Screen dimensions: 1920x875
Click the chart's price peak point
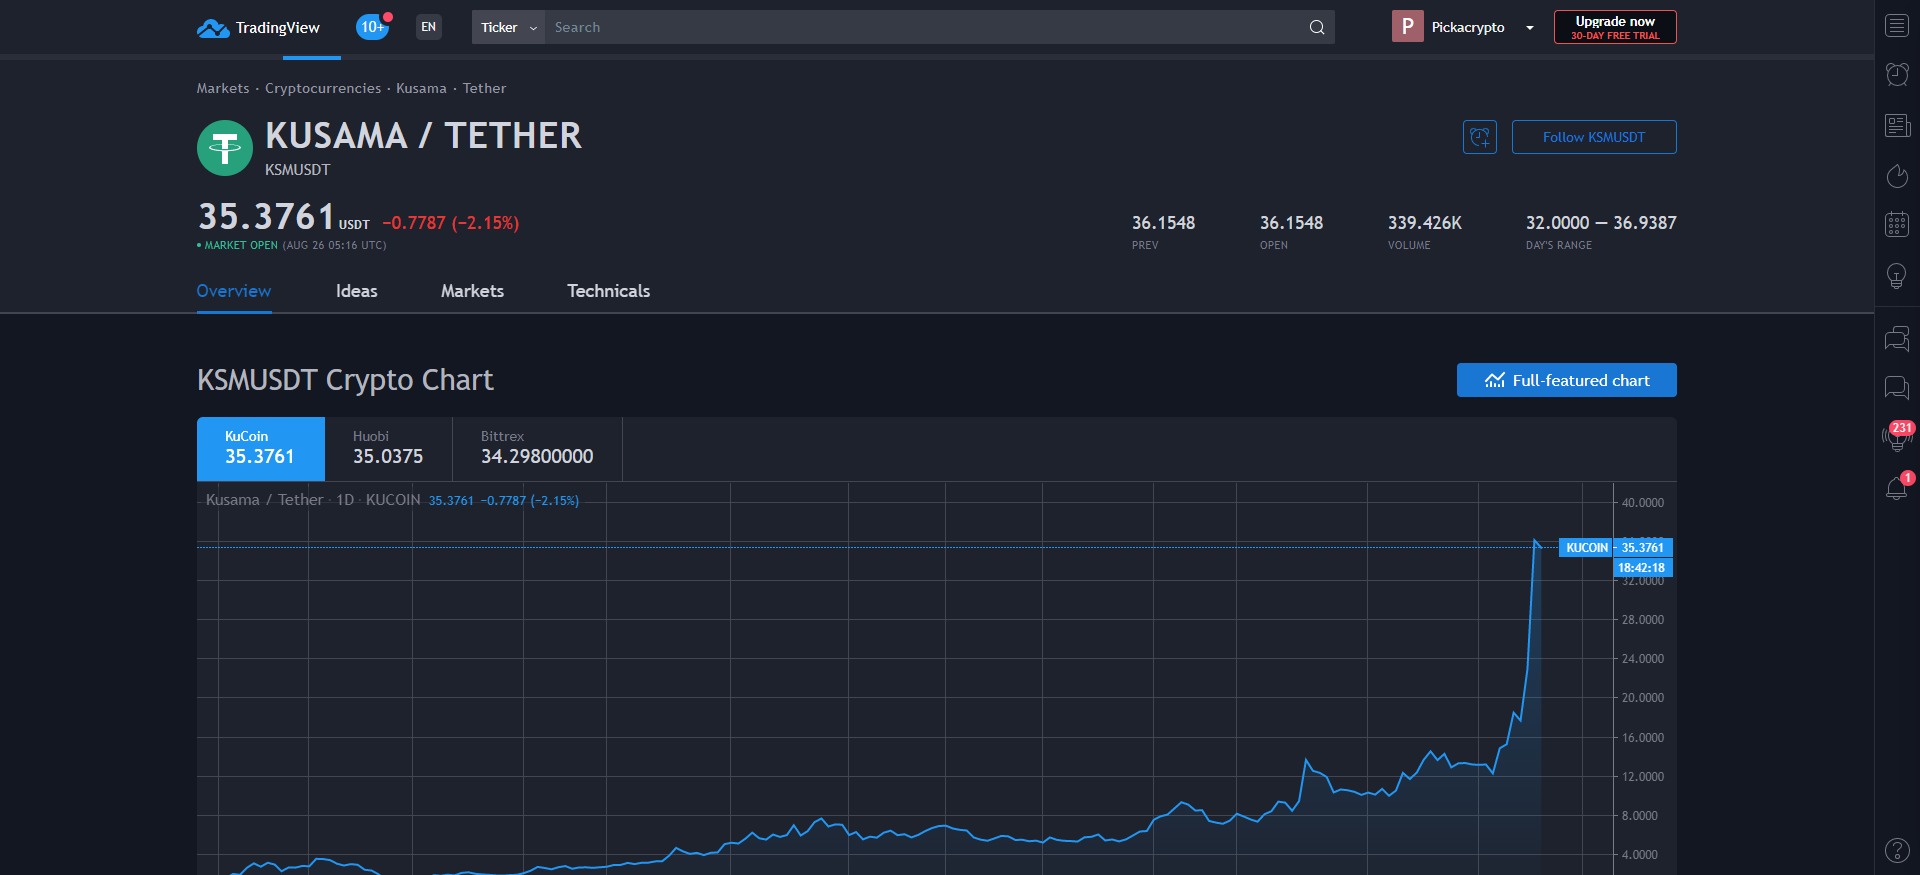(x=1535, y=541)
